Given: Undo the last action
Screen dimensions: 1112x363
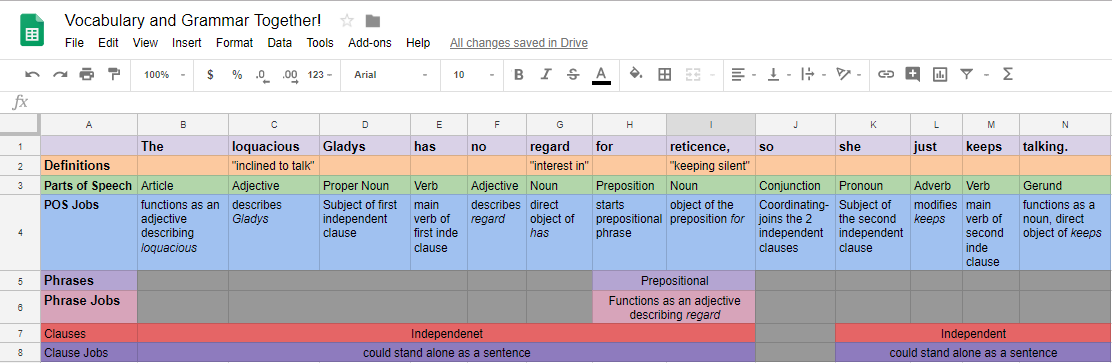Looking at the screenshot, I should (33, 74).
